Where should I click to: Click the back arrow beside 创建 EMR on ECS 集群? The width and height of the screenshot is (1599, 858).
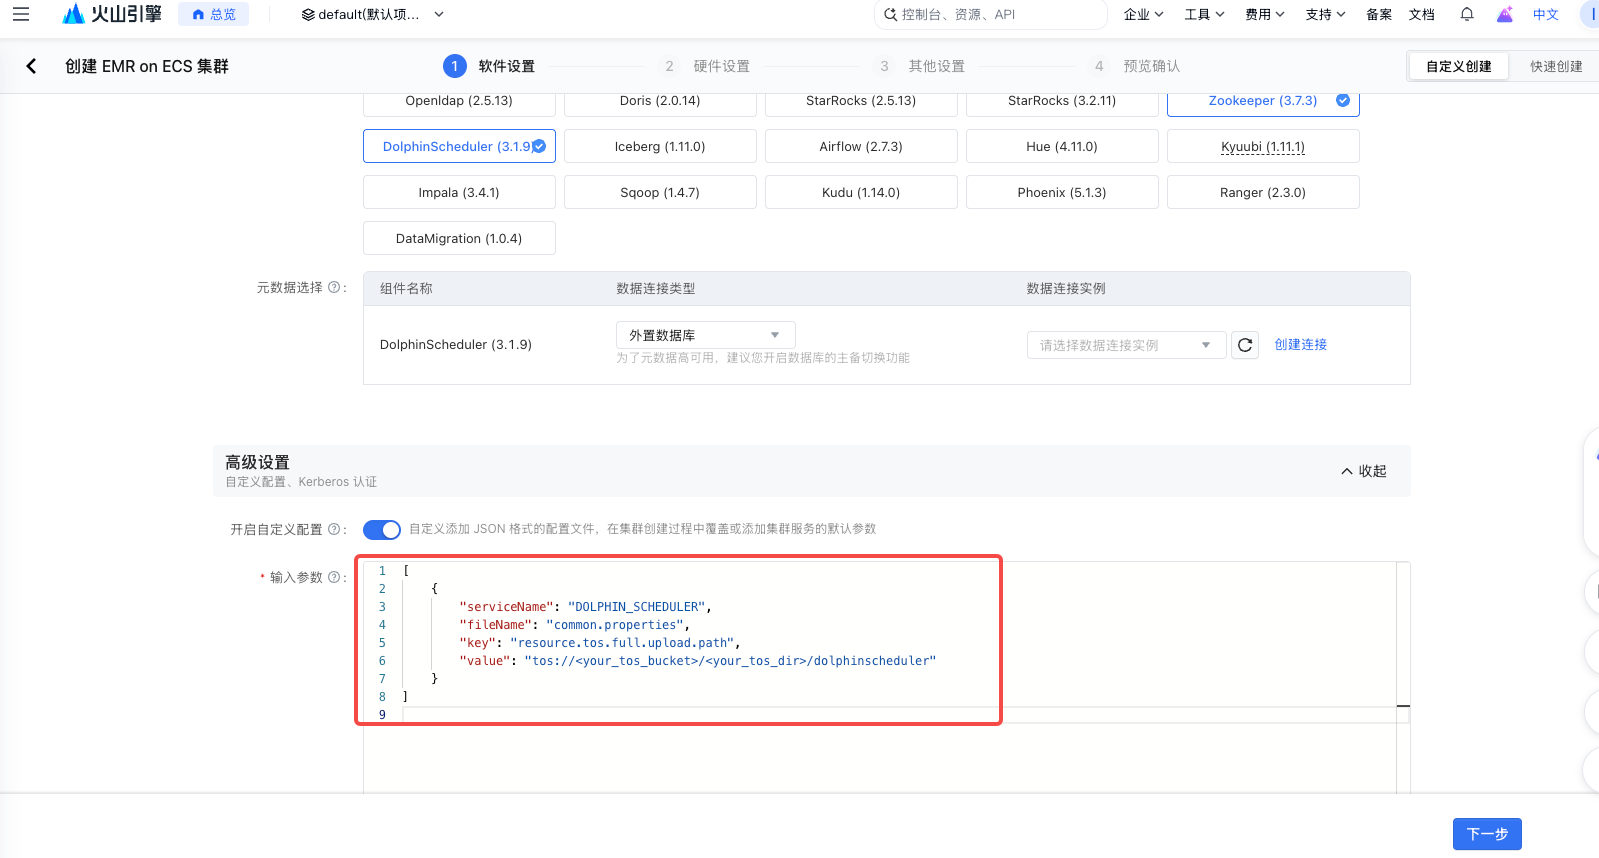click(x=31, y=66)
